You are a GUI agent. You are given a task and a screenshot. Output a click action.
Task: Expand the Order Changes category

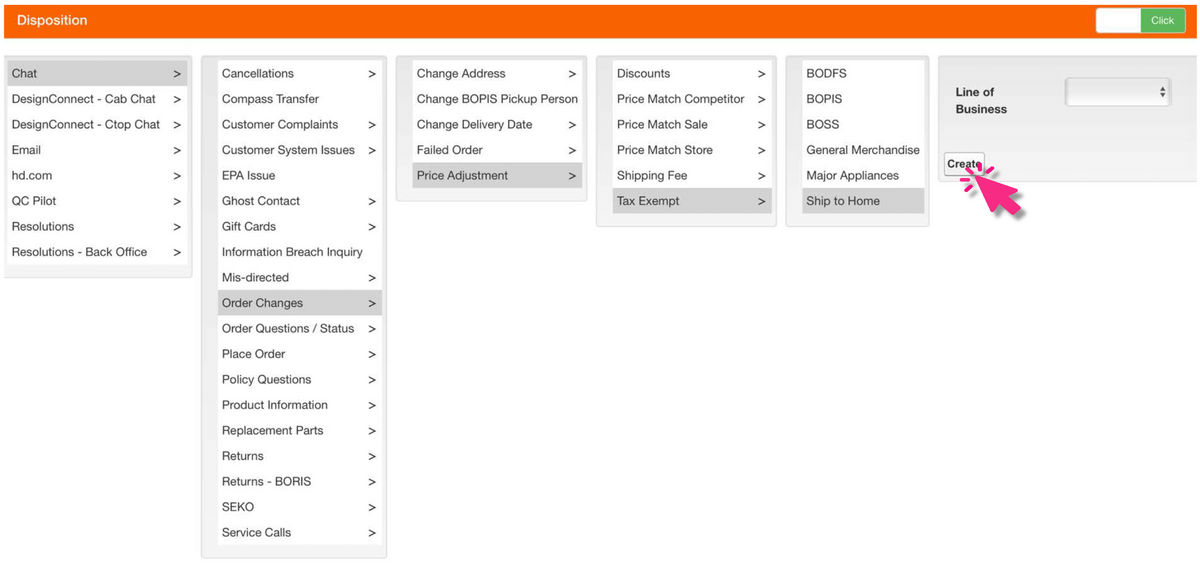pyautogui.click(x=299, y=303)
